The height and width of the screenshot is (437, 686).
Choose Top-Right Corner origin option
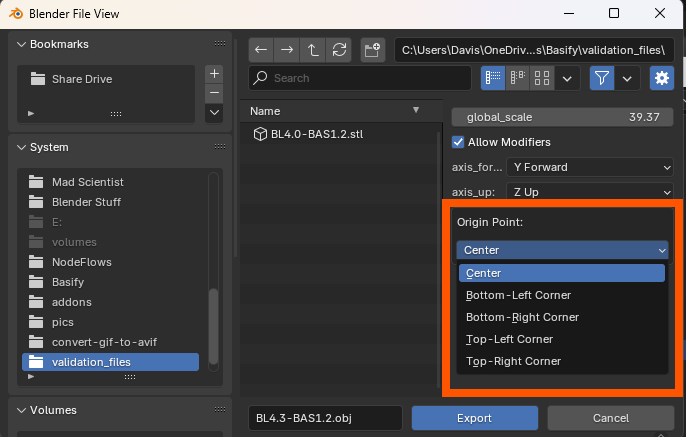point(513,361)
